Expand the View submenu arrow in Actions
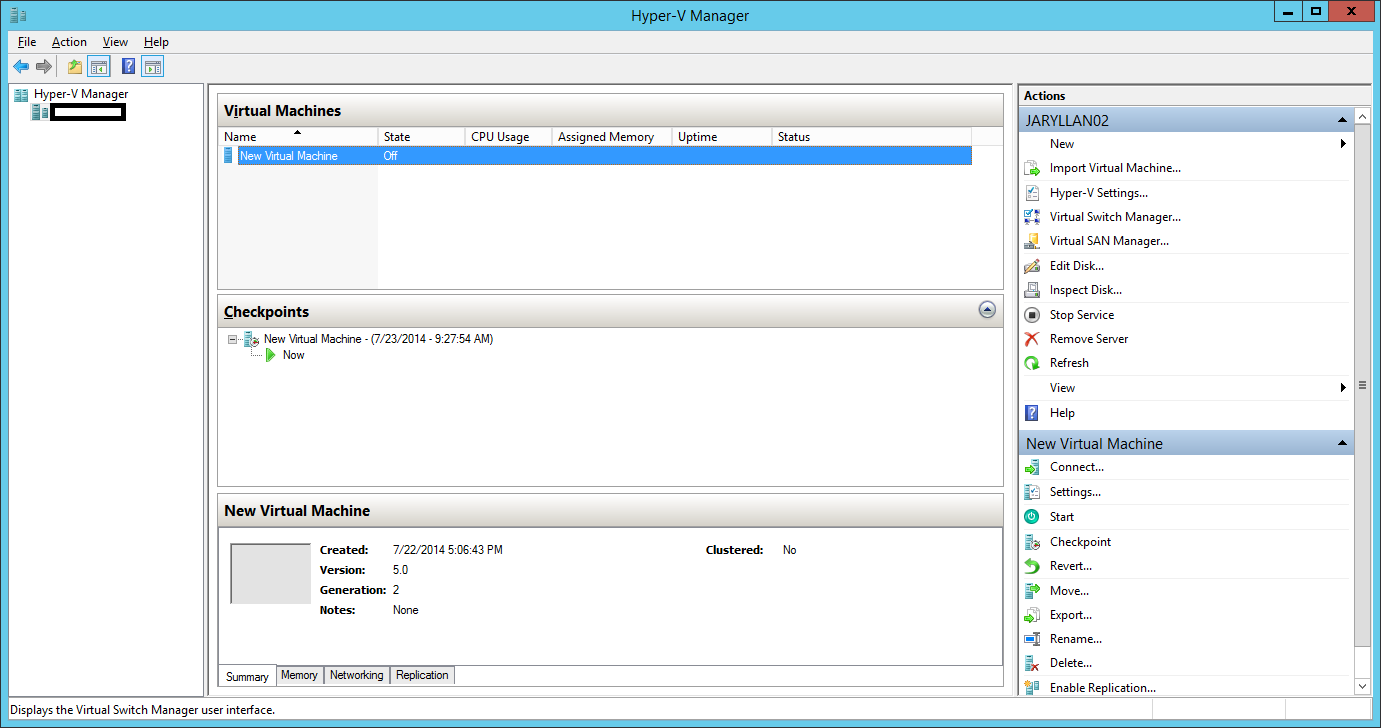Image resolution: width=1381 pixels, height=728 pixels. [x=1343, y=388]
